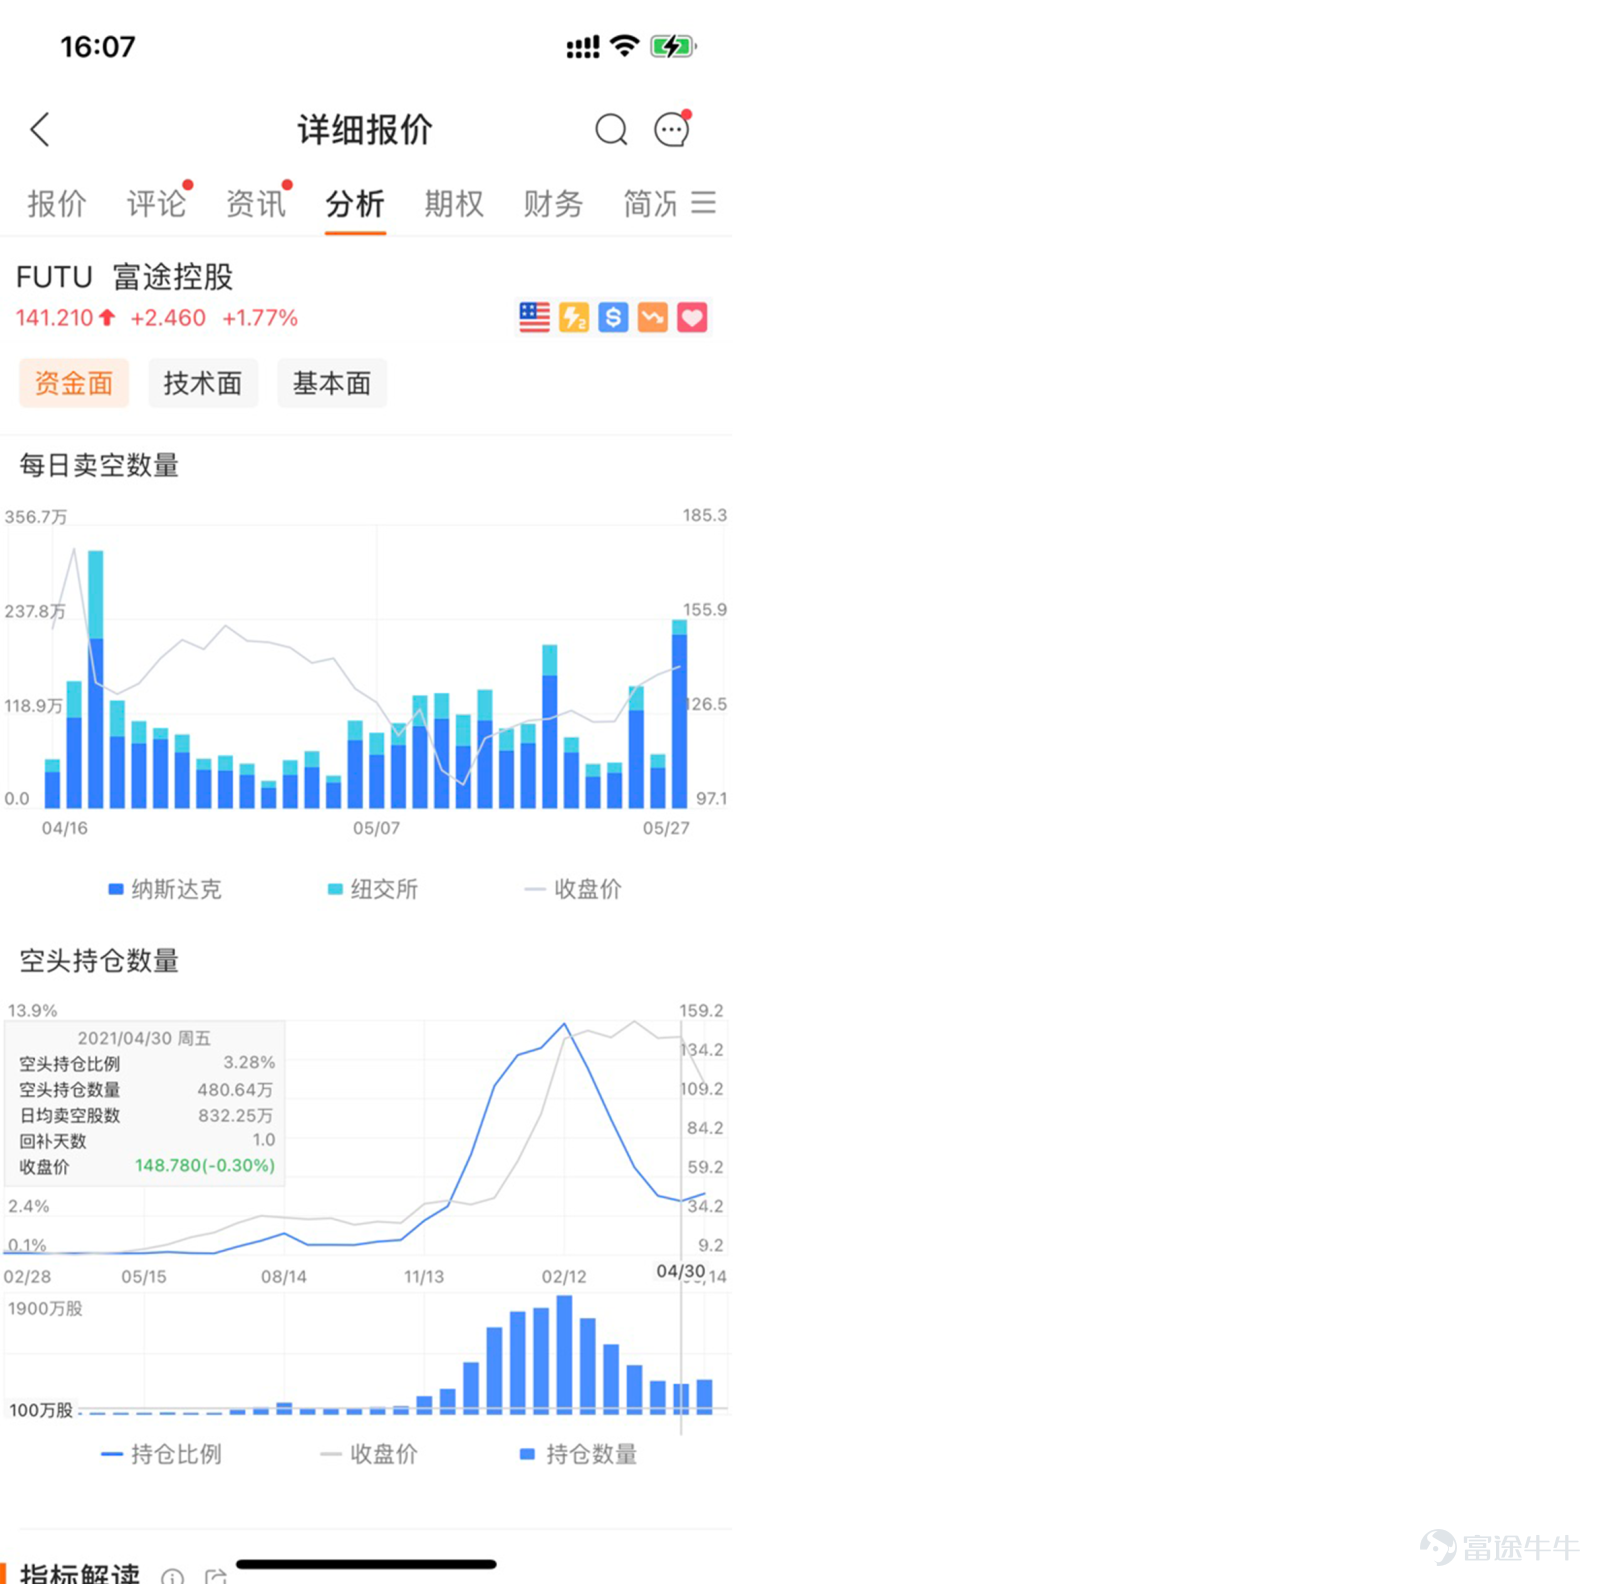Switch to the 期权 tab

(454, 203)
